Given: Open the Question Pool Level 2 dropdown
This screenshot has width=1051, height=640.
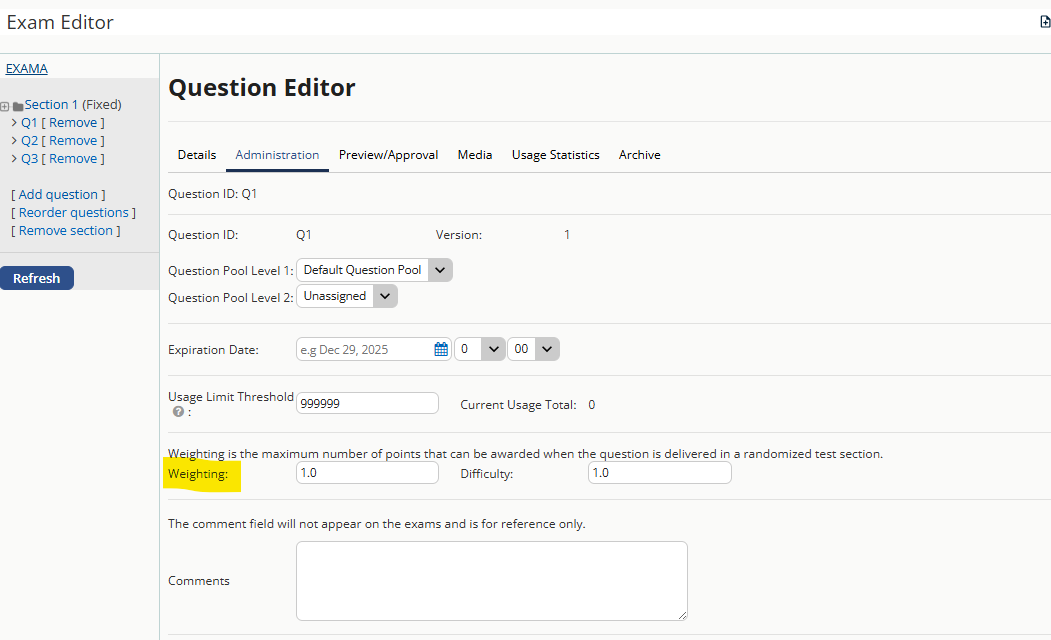Looking at the screenshot, I should (x=347, y=296).
